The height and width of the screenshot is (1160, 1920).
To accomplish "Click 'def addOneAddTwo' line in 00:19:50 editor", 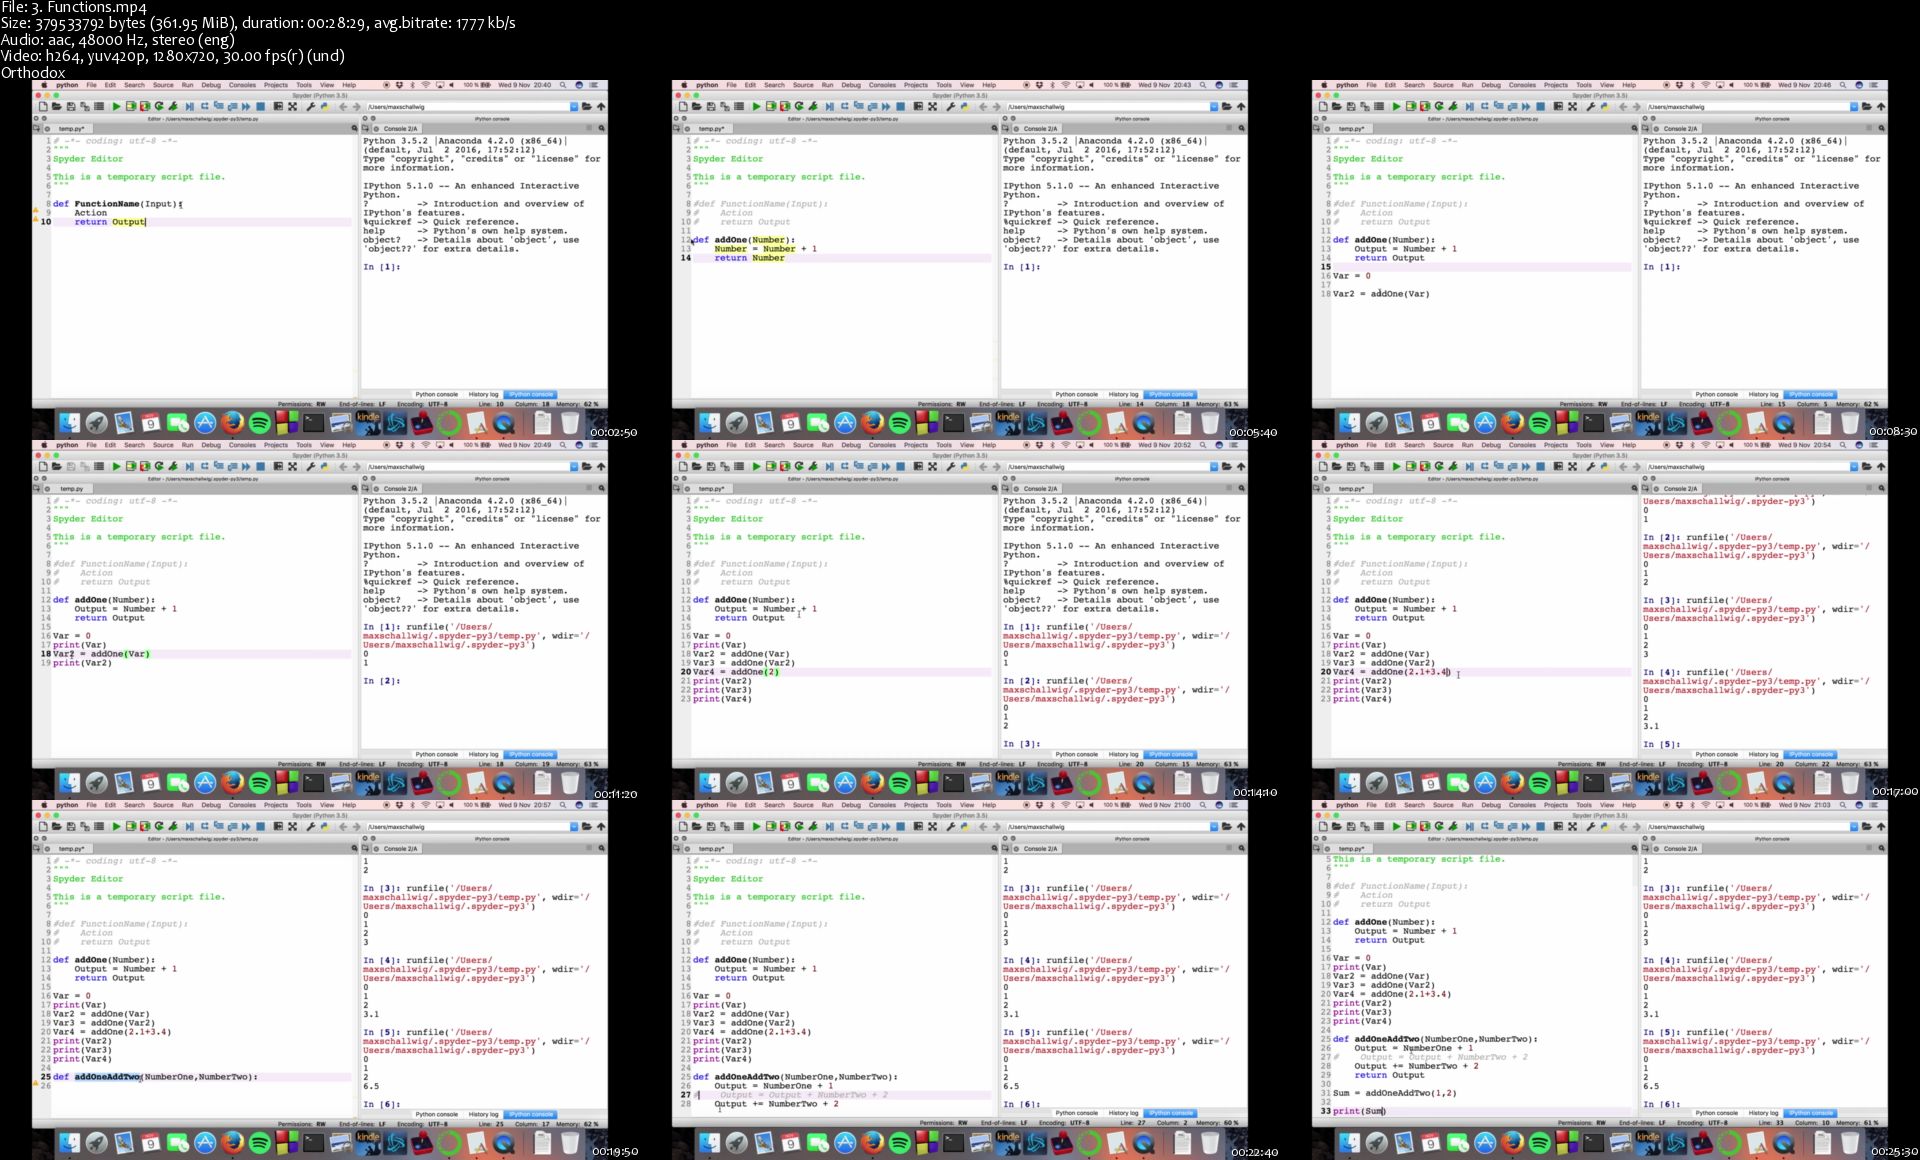I will pyautogui.click(x=155, y=1077).
